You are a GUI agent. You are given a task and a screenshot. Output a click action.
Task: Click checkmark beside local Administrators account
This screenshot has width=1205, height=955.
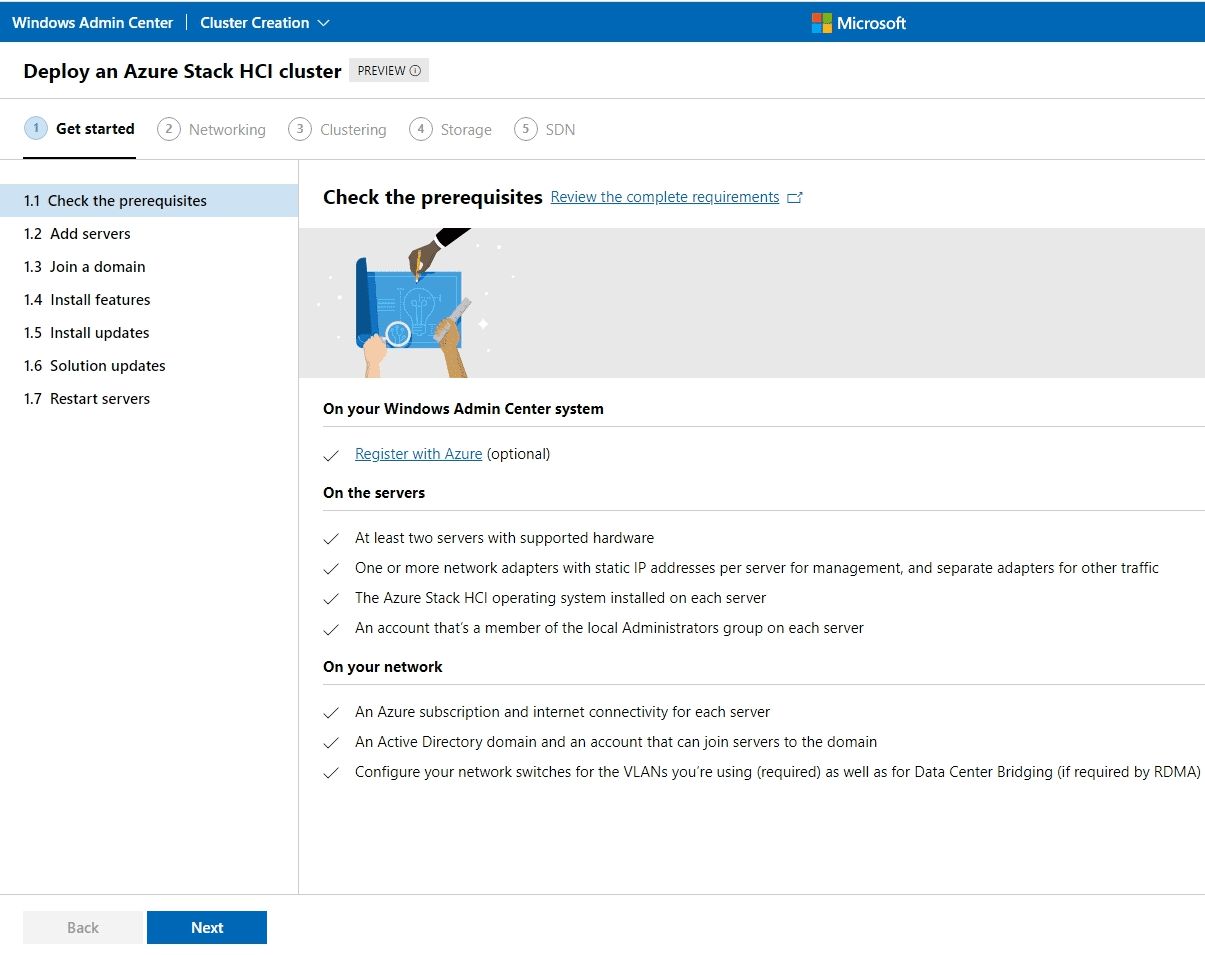(331, 629)
